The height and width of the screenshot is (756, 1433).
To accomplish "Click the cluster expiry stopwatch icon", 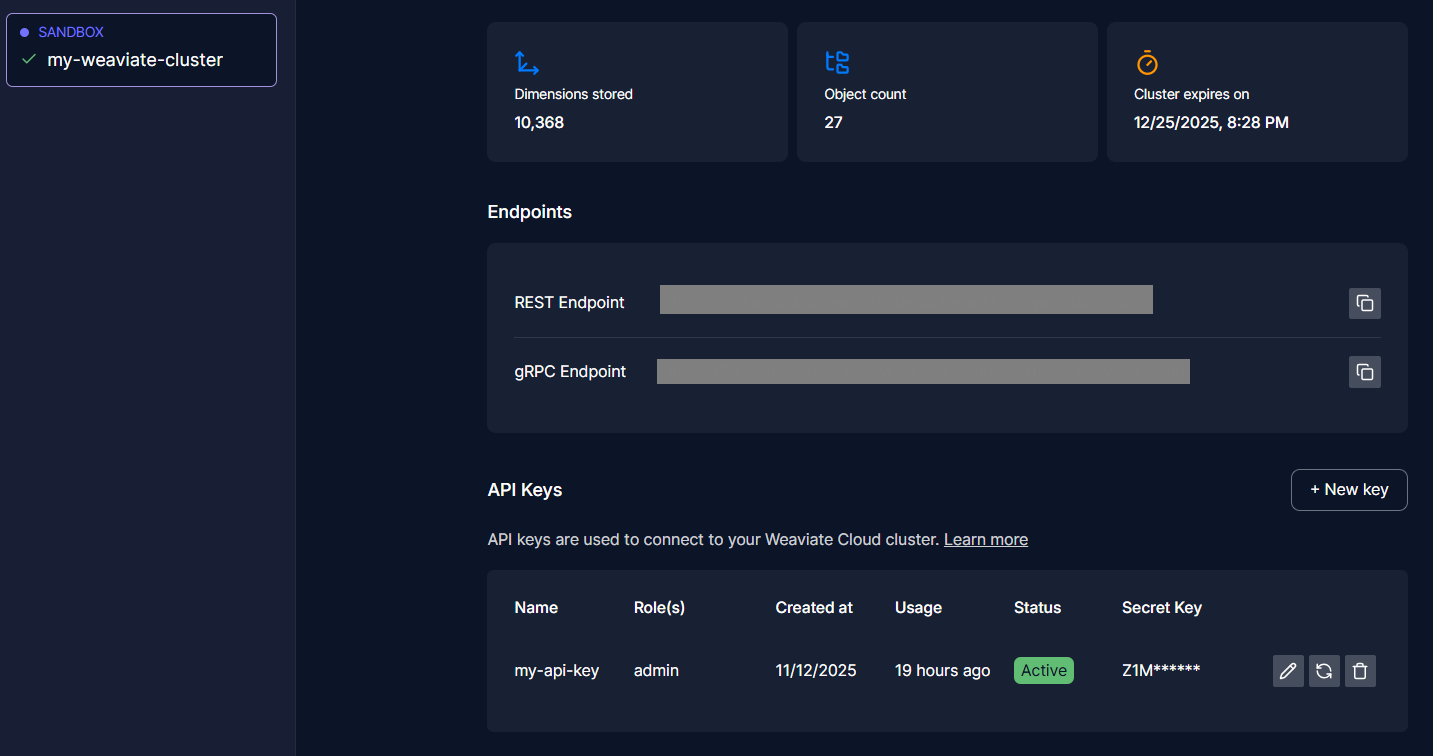I will (x=1147, y=63).
